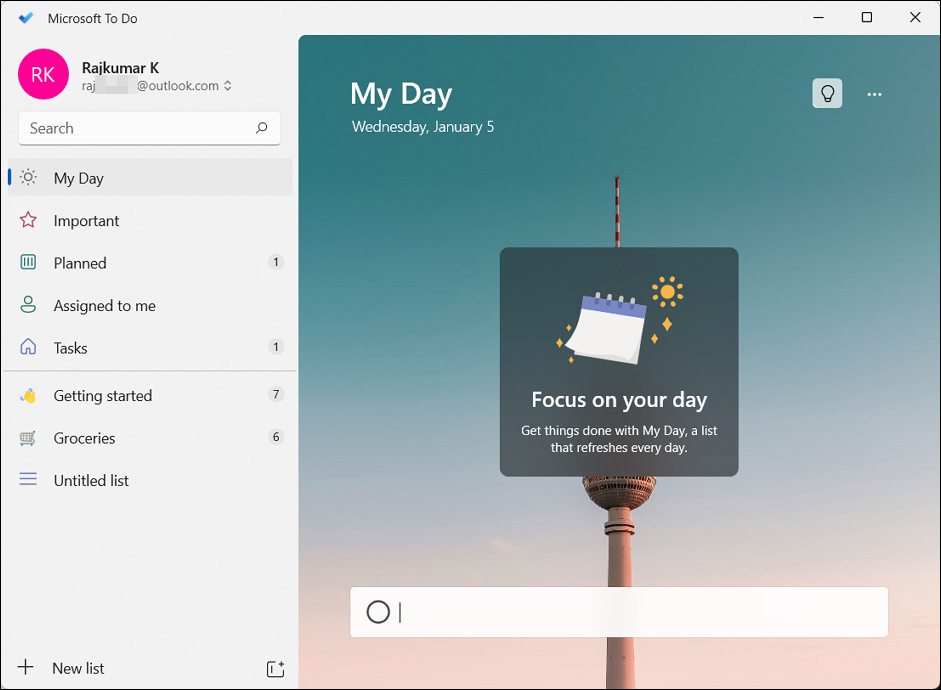
Task: Open the Untitled list
Action: pyautogui.click(x=150, y=480)
